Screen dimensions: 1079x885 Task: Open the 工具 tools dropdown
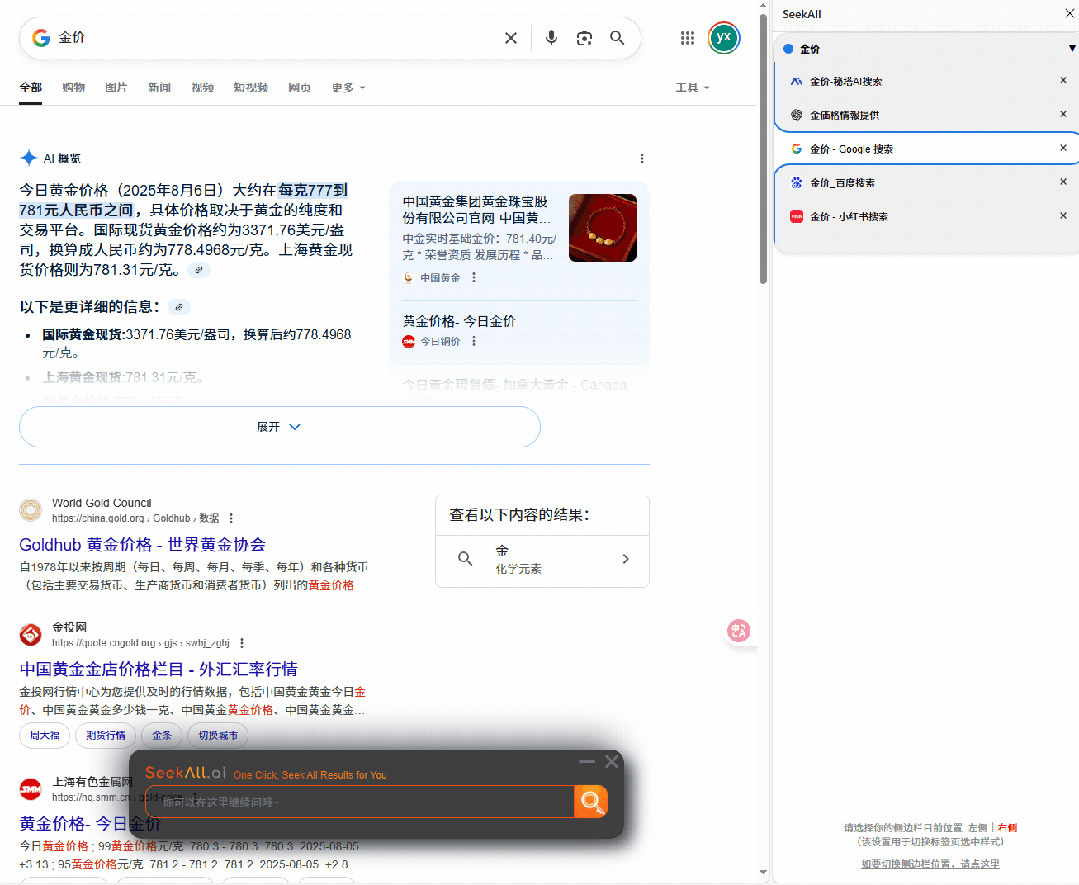pyautogui.click(x=692, y=87)
